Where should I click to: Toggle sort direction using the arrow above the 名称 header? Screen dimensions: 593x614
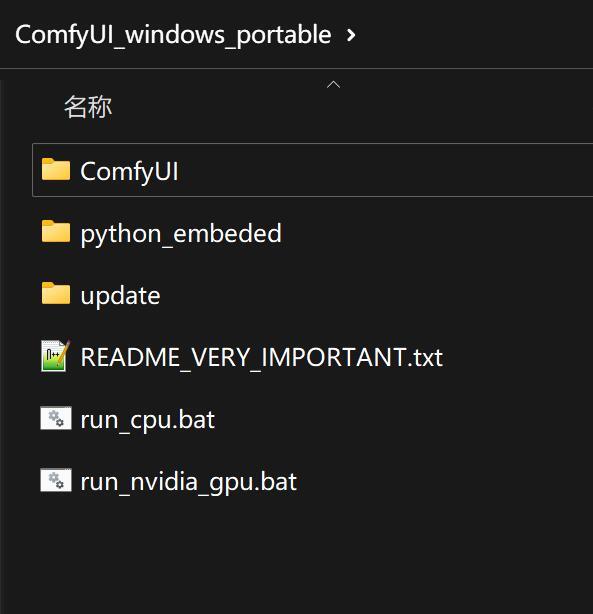(333, 84)
